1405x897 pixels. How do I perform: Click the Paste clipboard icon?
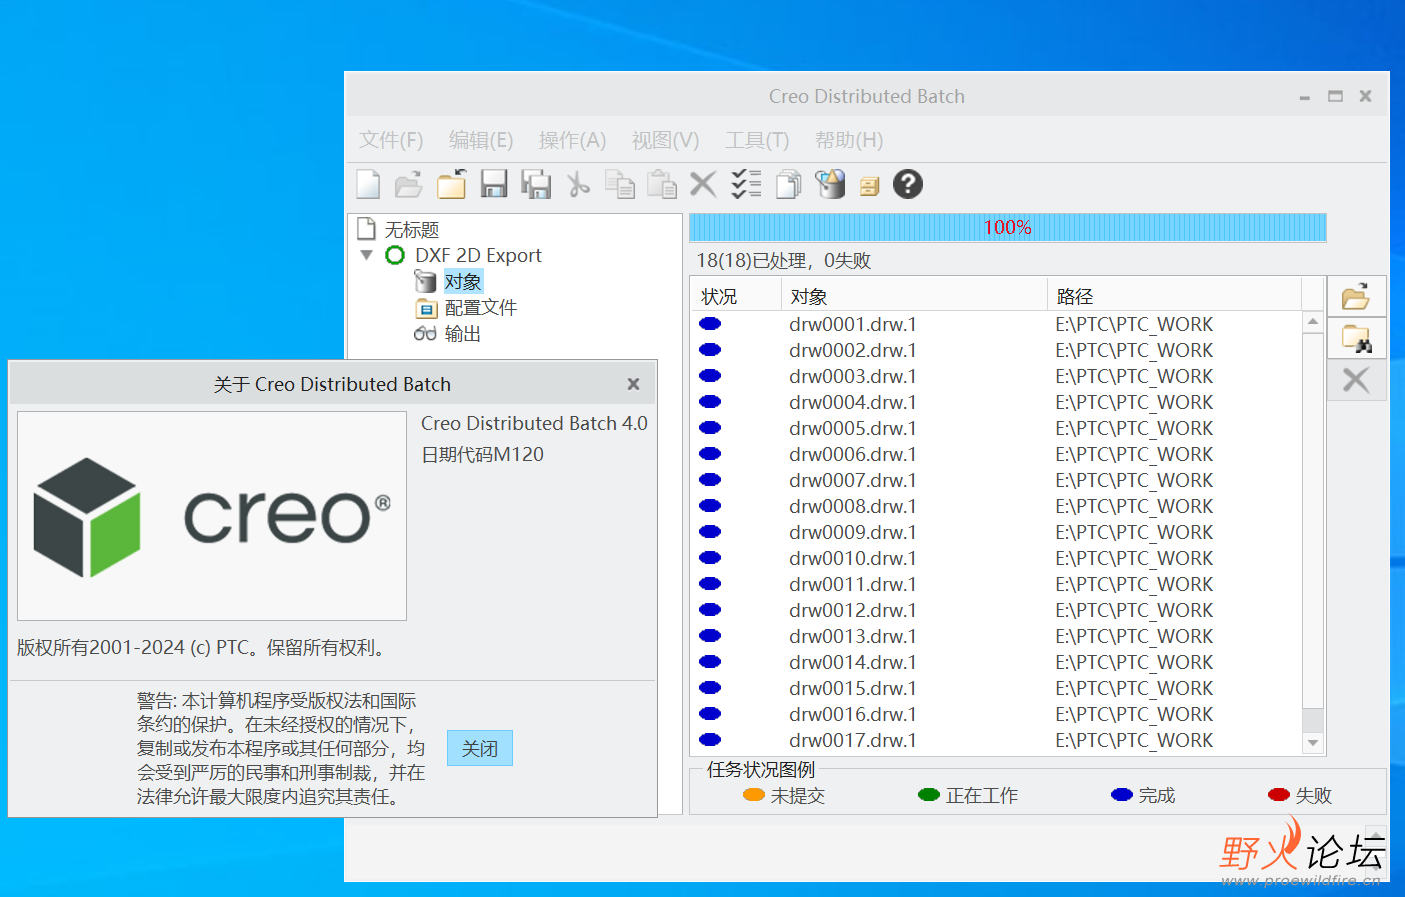click(662, 184)
